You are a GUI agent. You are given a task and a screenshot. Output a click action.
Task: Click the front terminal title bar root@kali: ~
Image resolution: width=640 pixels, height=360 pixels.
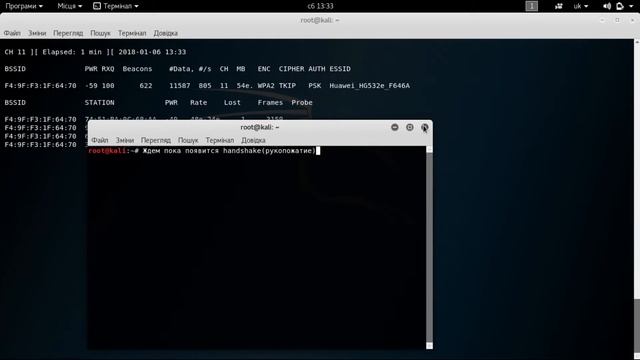tap(260, 127)
